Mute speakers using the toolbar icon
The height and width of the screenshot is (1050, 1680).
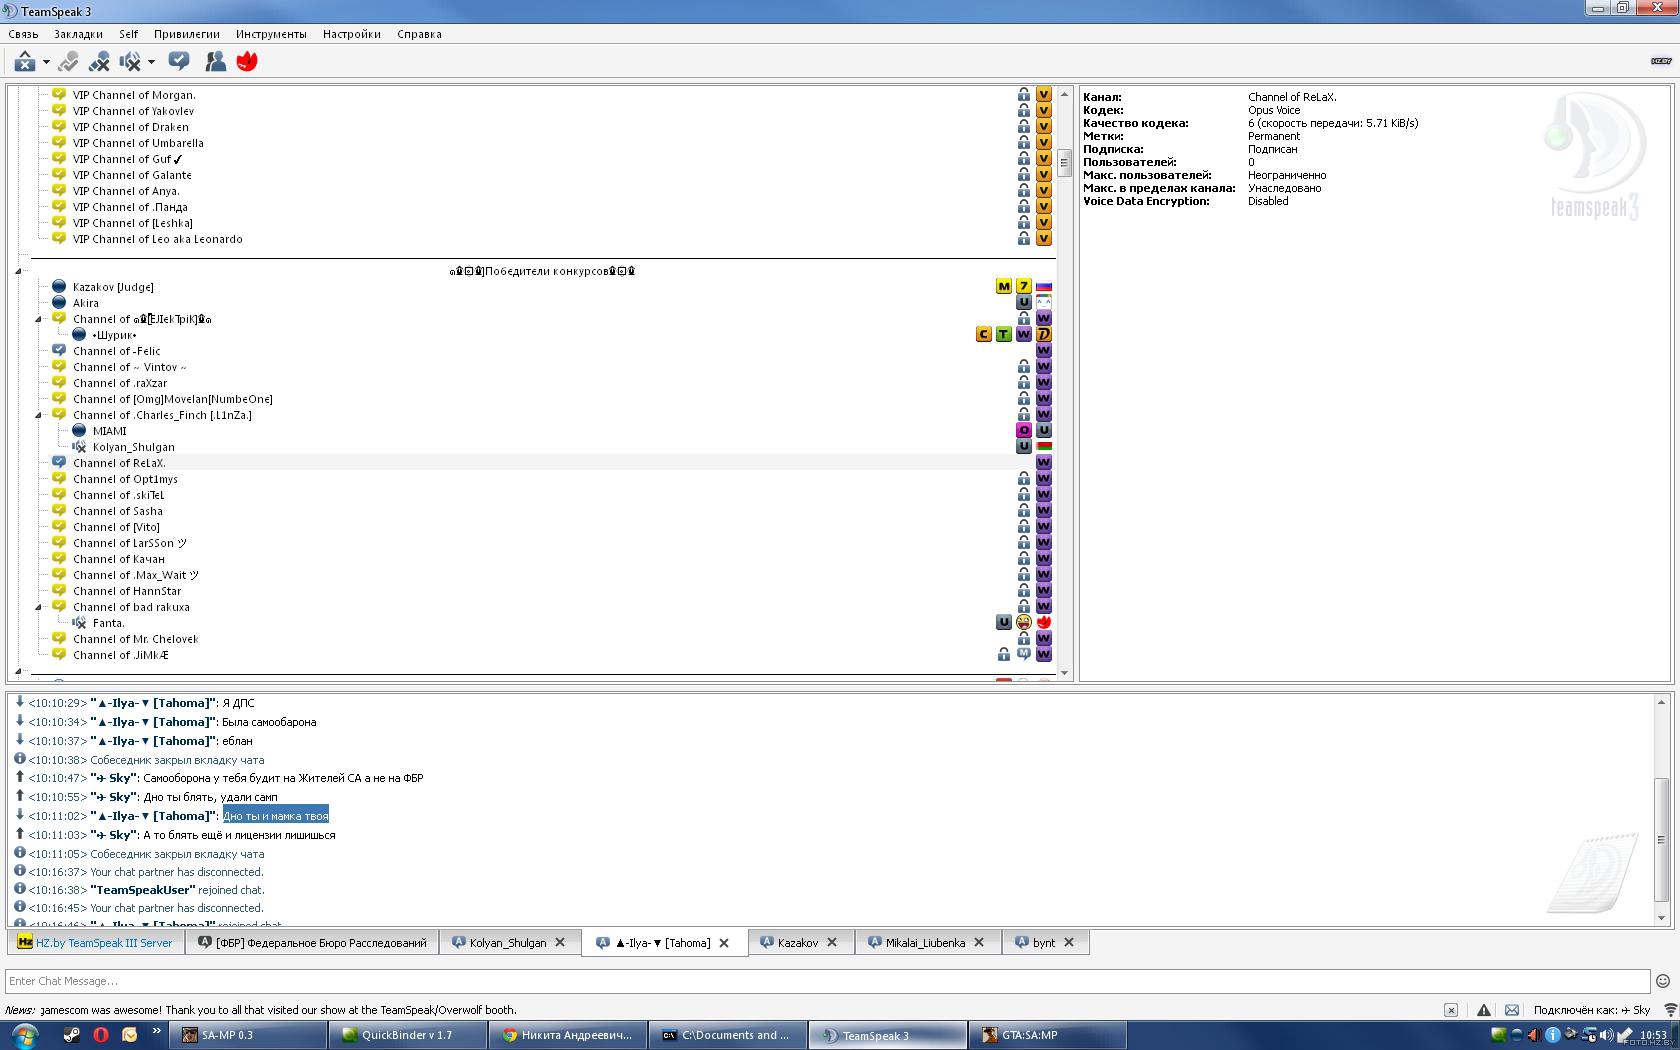point(130,62)
